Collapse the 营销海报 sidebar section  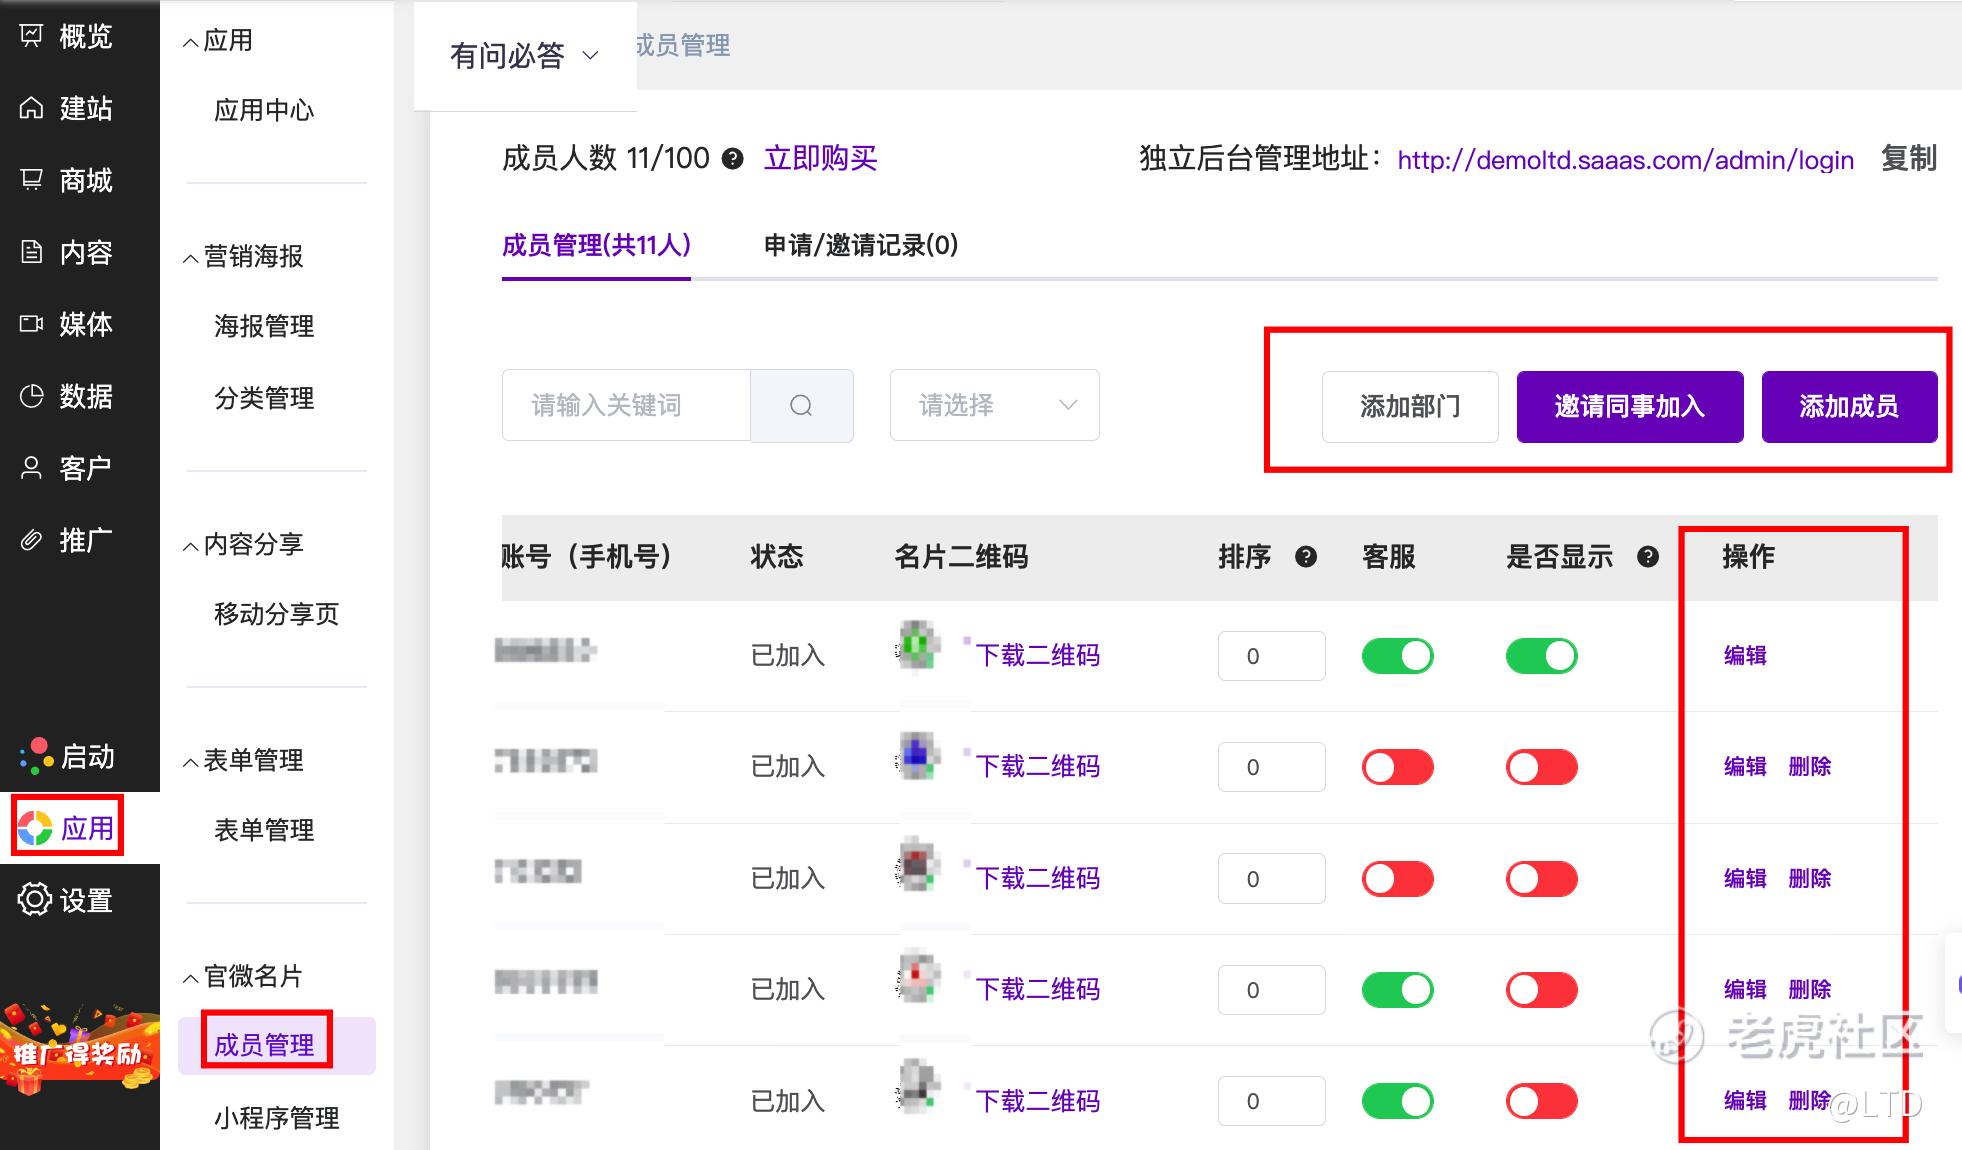(243, 257)
